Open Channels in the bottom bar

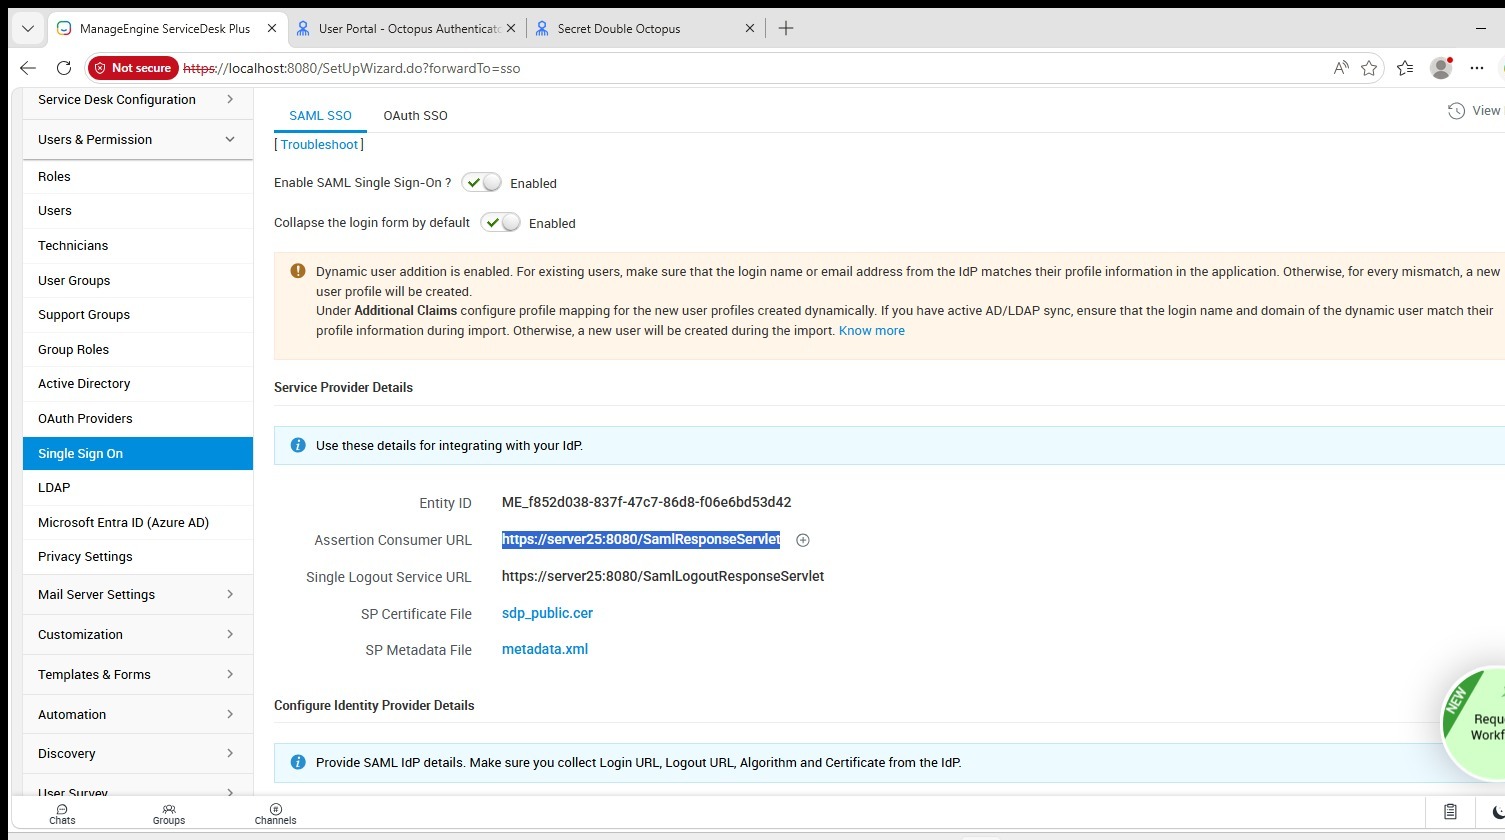pyautogui.click(x=275, y=814)
